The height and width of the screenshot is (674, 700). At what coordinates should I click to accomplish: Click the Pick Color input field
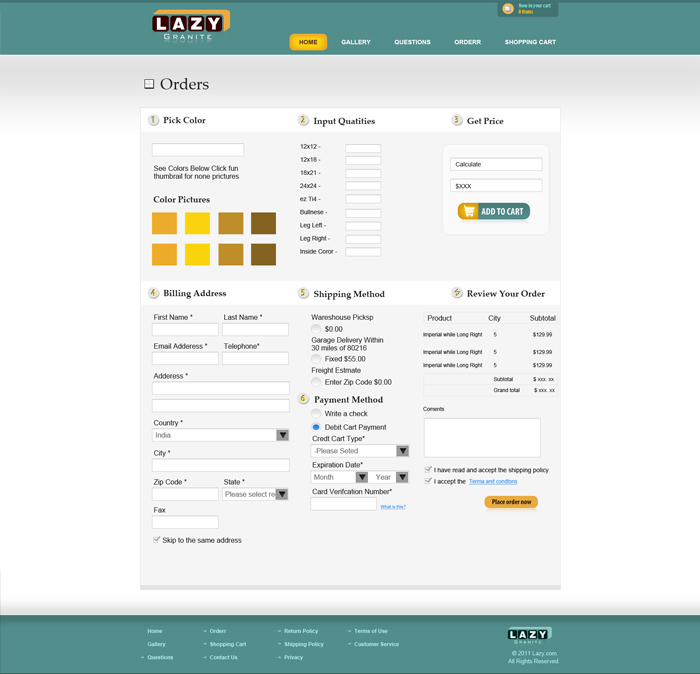(198, 150)
